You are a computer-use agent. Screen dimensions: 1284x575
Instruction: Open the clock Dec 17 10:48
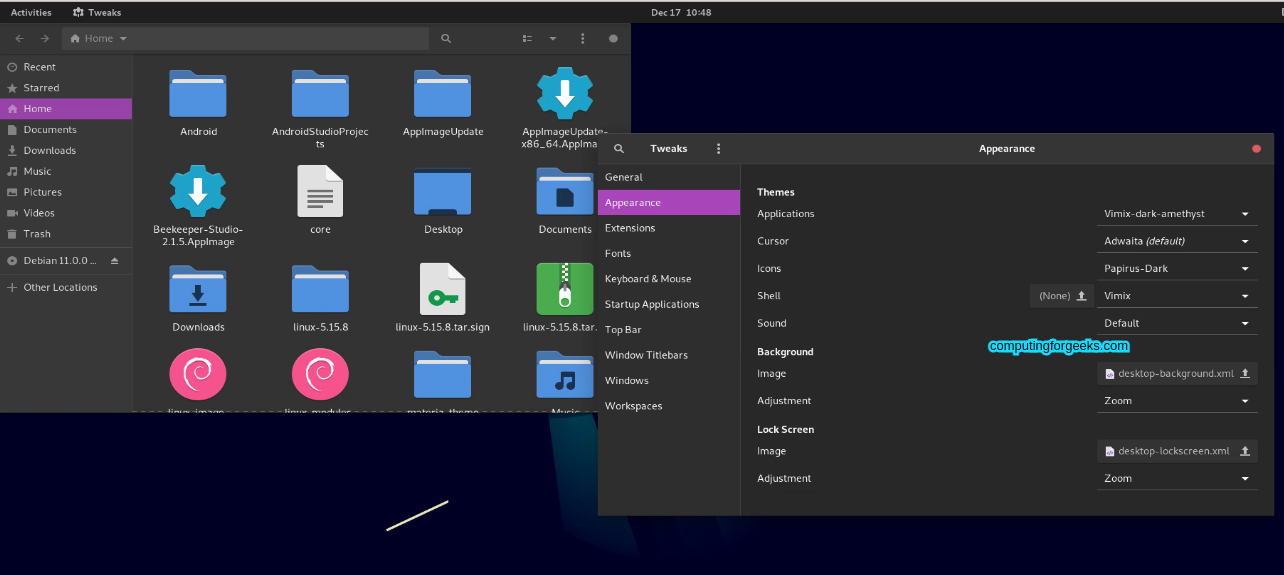click(x=681, y=13)
